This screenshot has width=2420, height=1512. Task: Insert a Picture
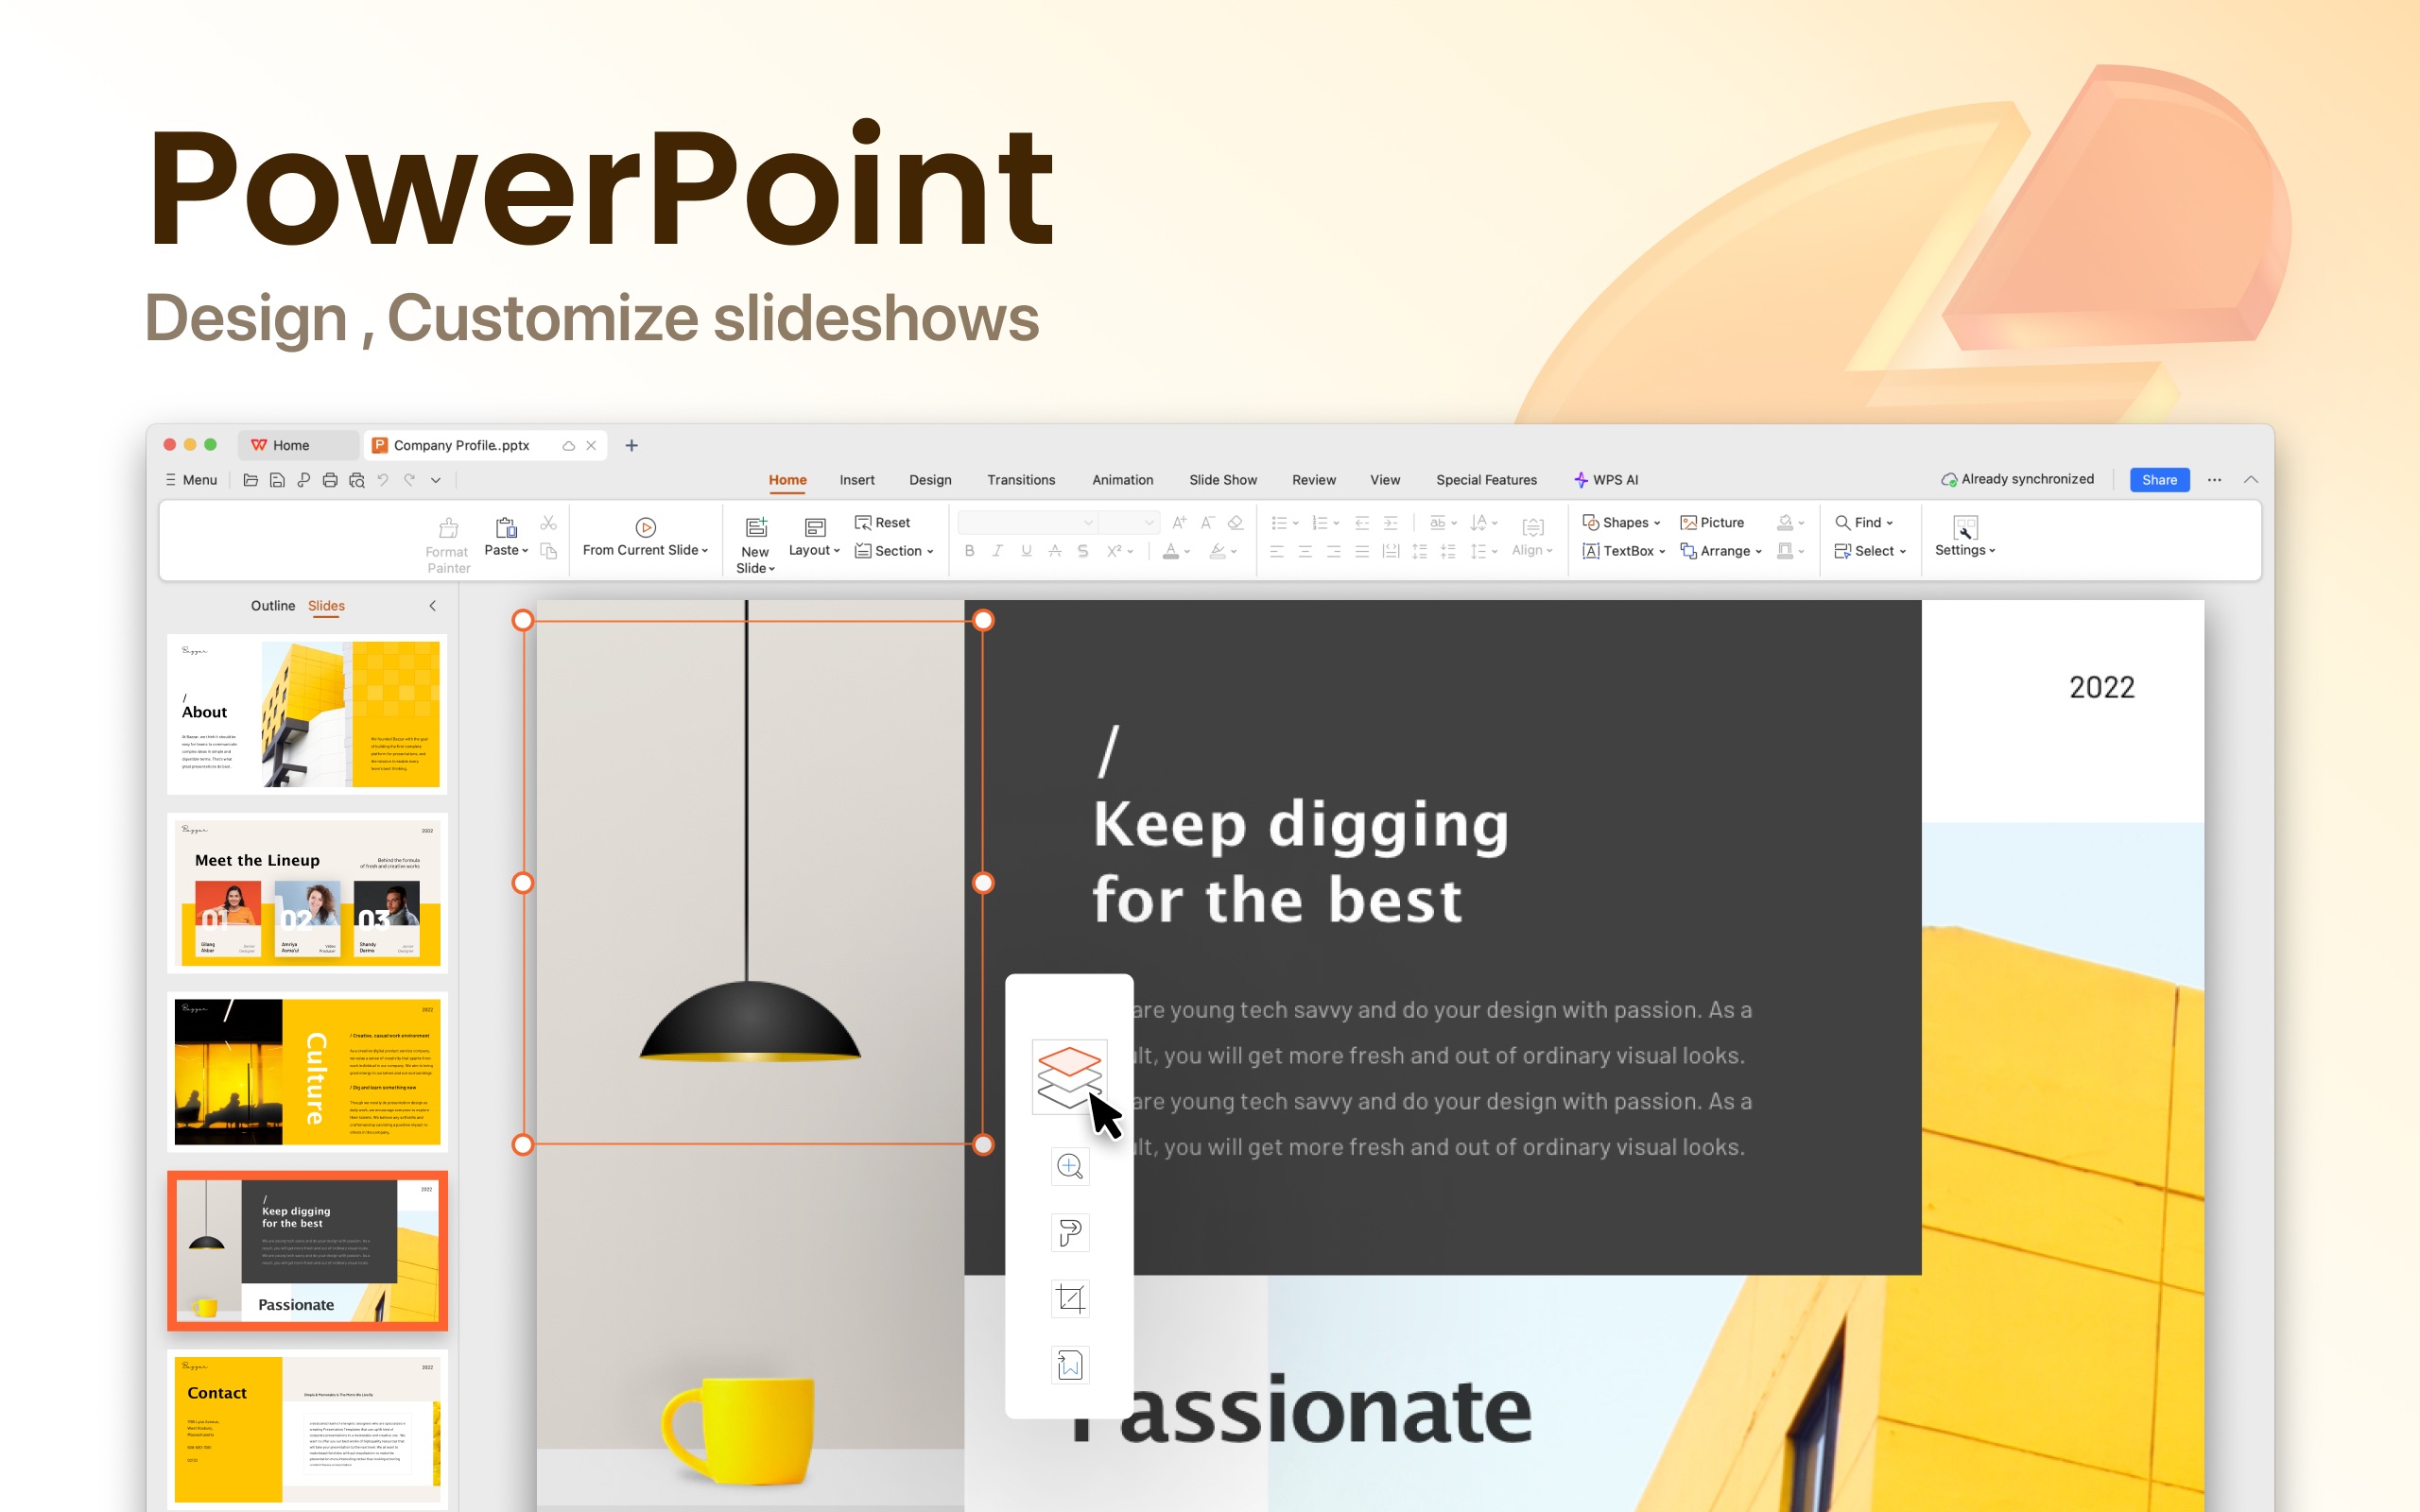click(x=1712, y=523)
